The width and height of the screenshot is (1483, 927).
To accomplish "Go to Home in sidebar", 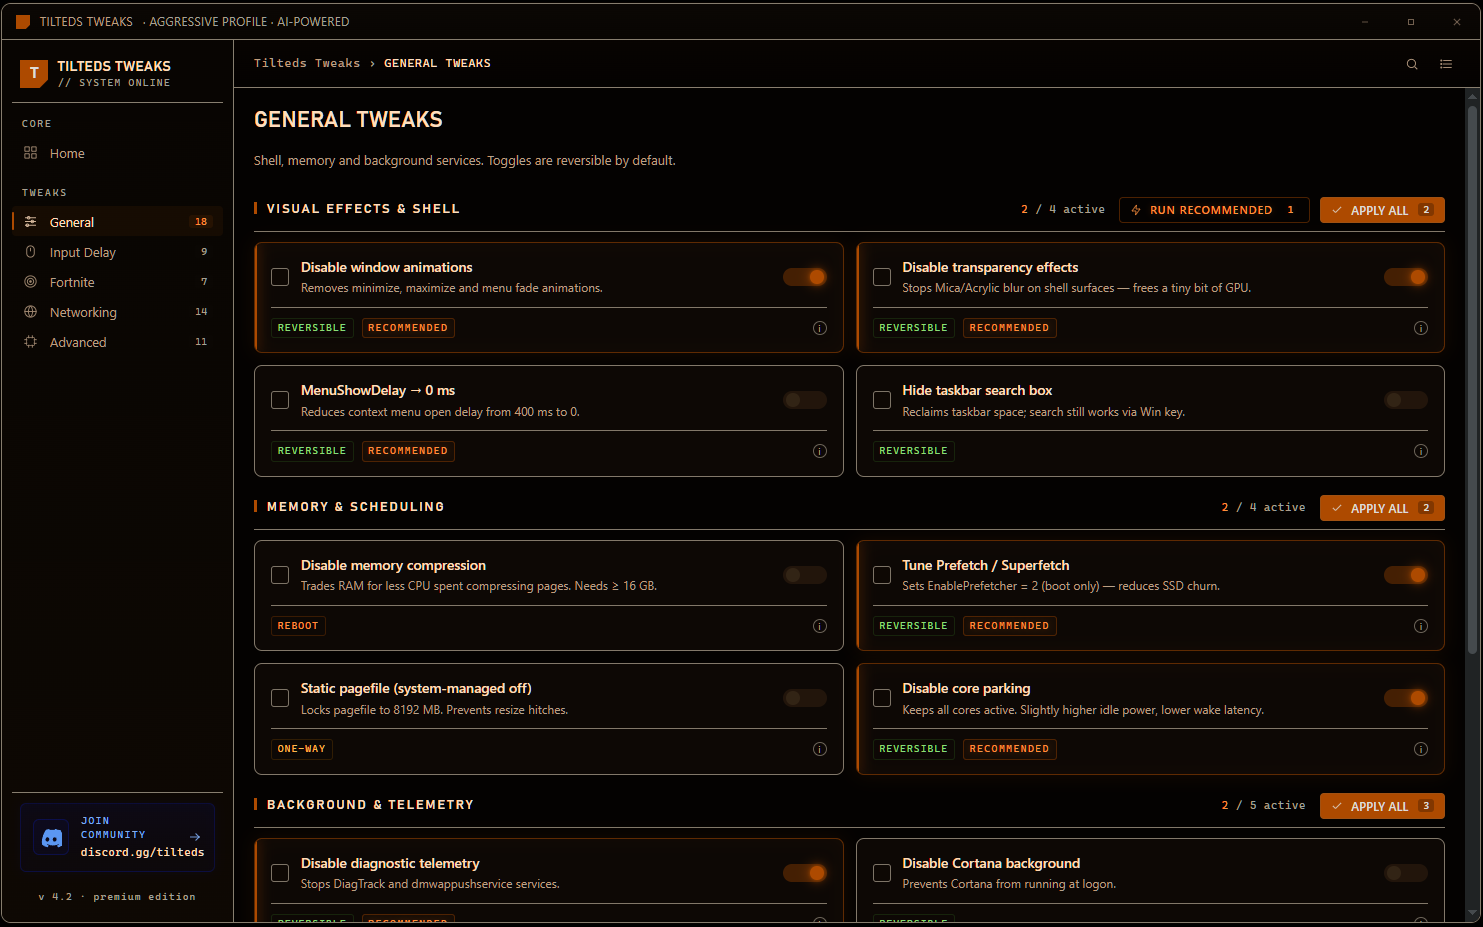I will tap(117, 153).
